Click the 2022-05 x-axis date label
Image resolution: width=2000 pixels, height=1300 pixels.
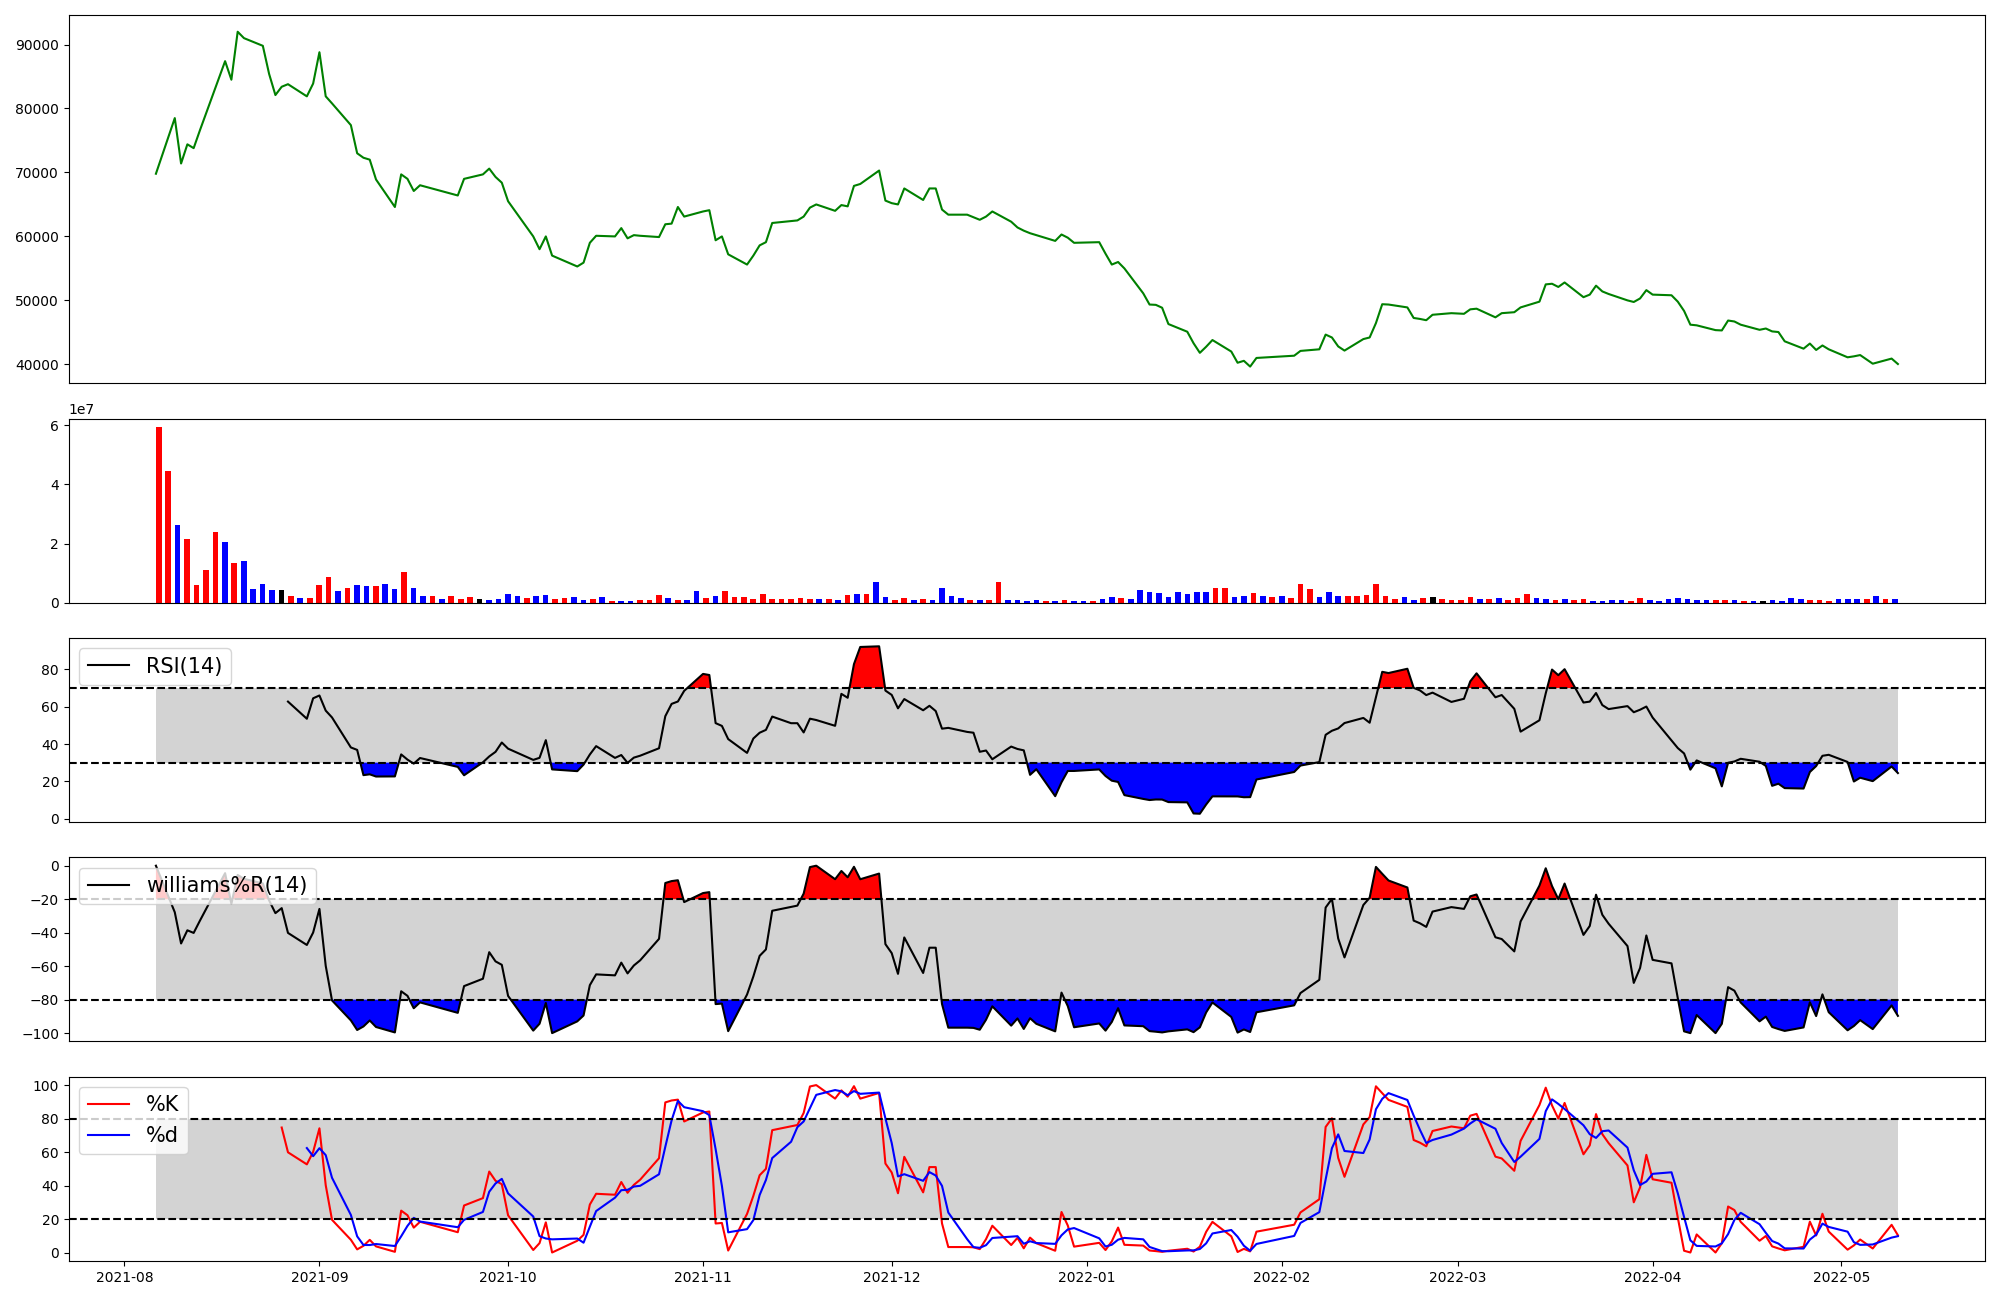1841,1277
